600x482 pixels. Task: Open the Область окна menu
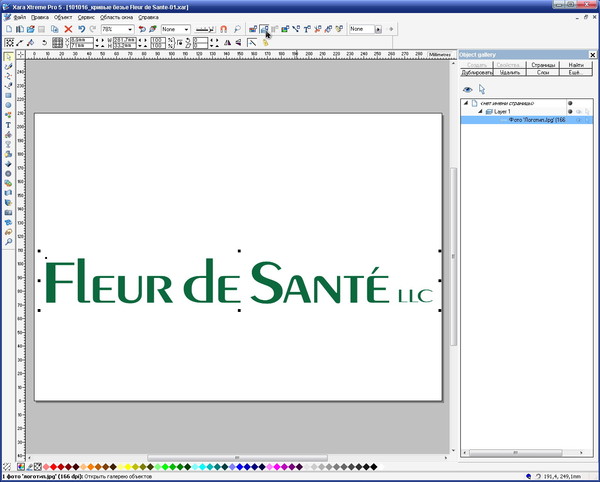coord(116,17)
